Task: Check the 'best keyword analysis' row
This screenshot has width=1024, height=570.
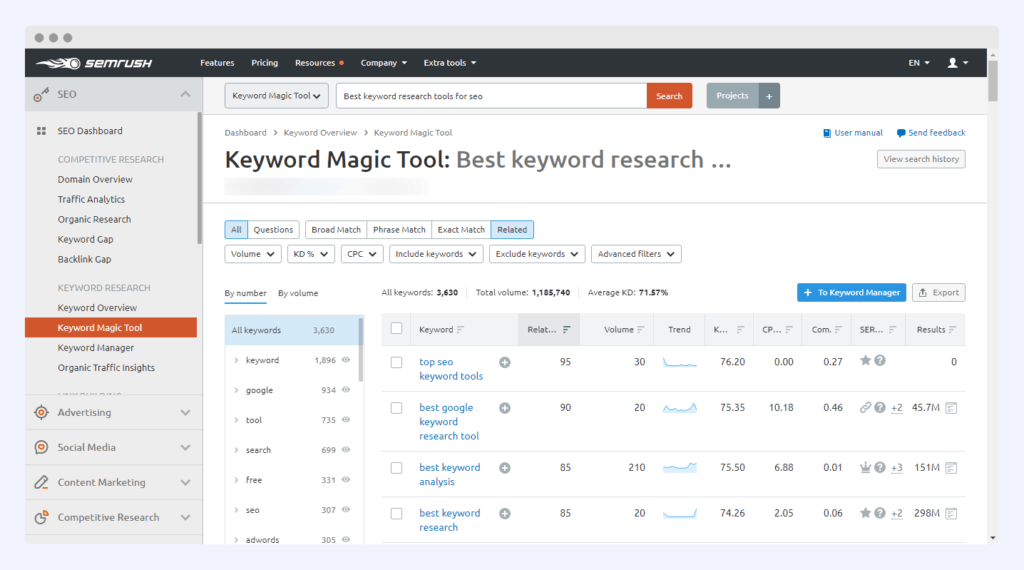Action: [x=396, y=468]
